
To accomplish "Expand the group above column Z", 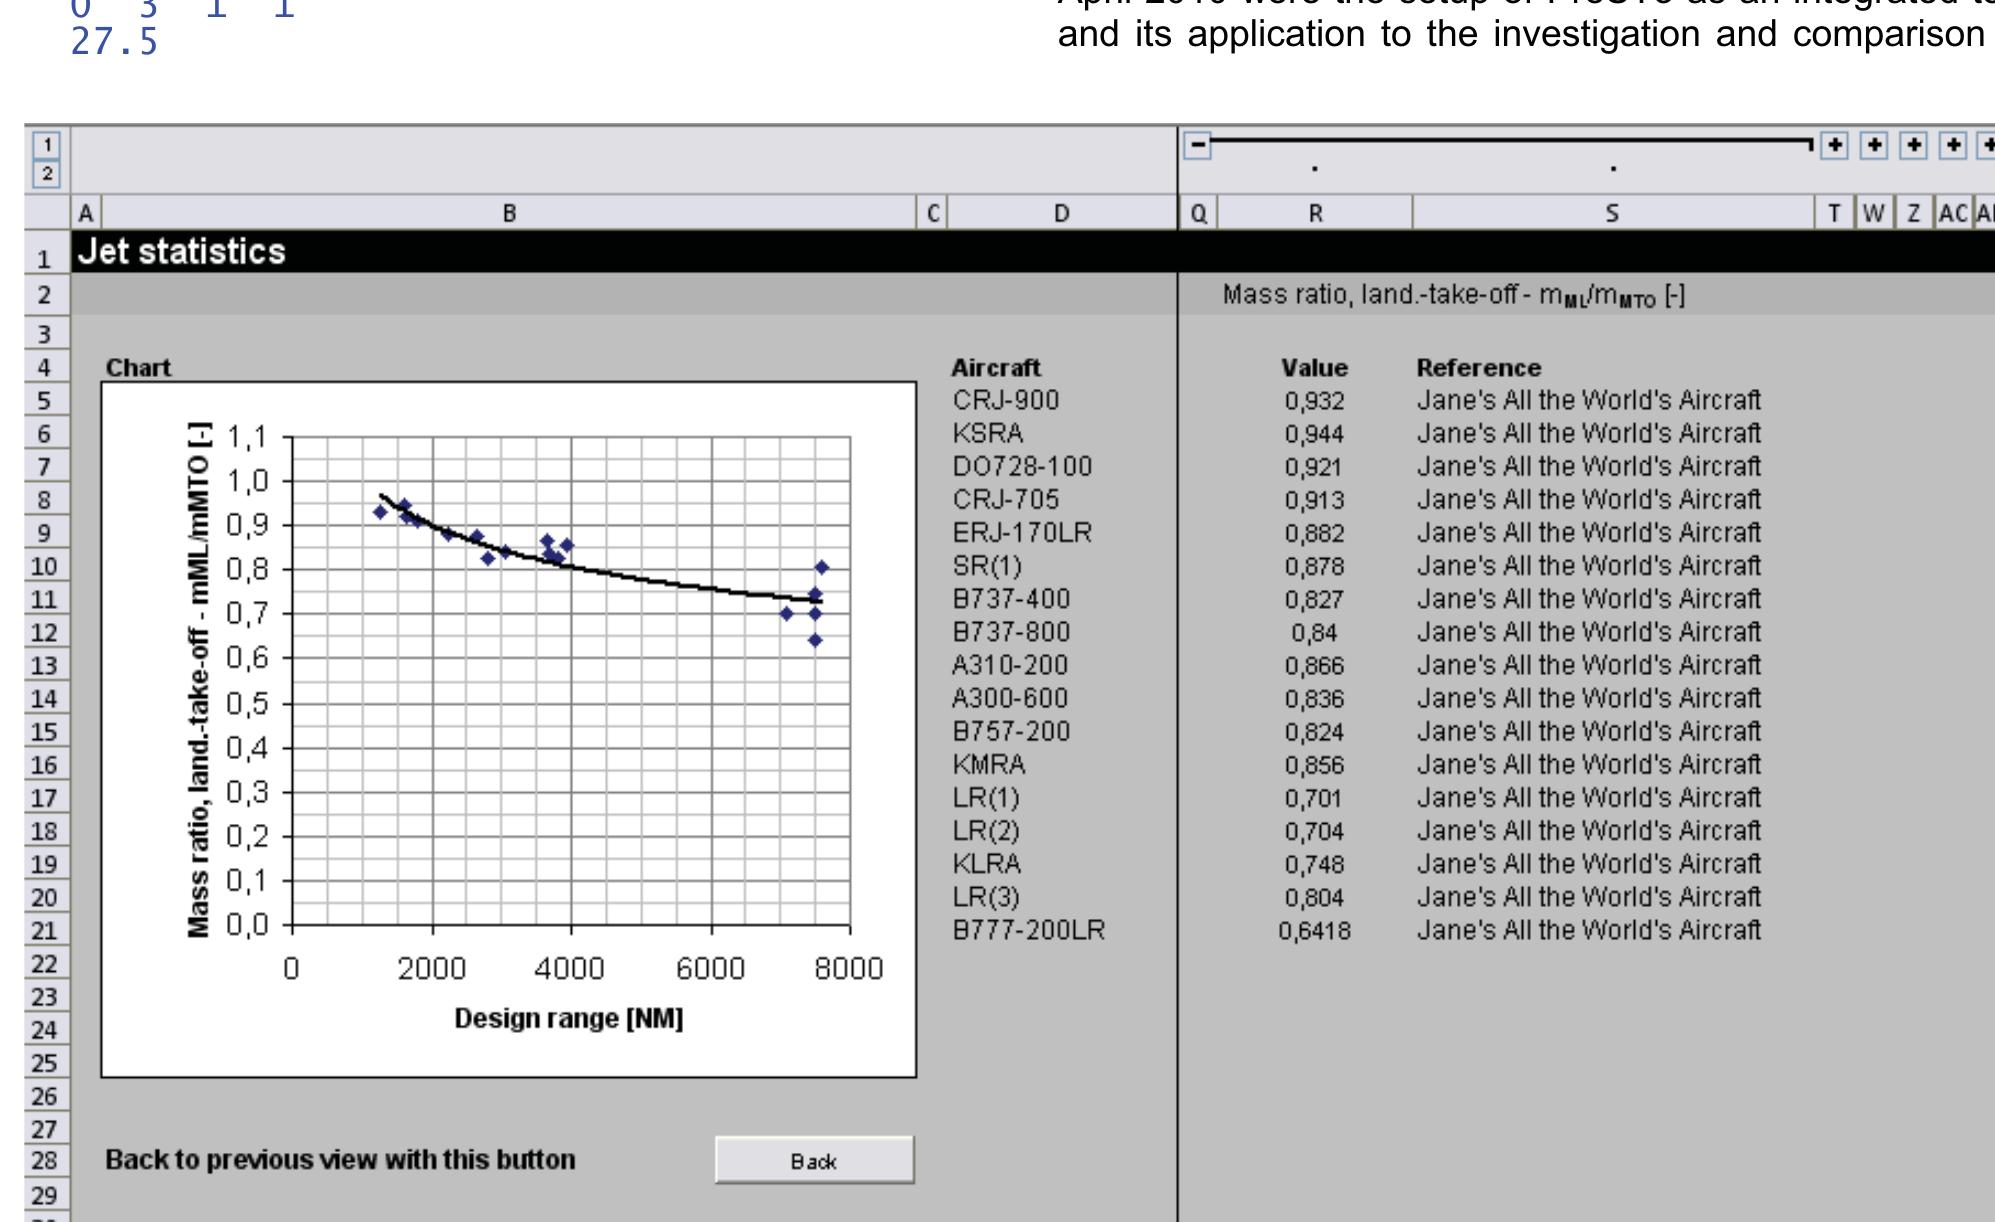I will click(1914, 145).
